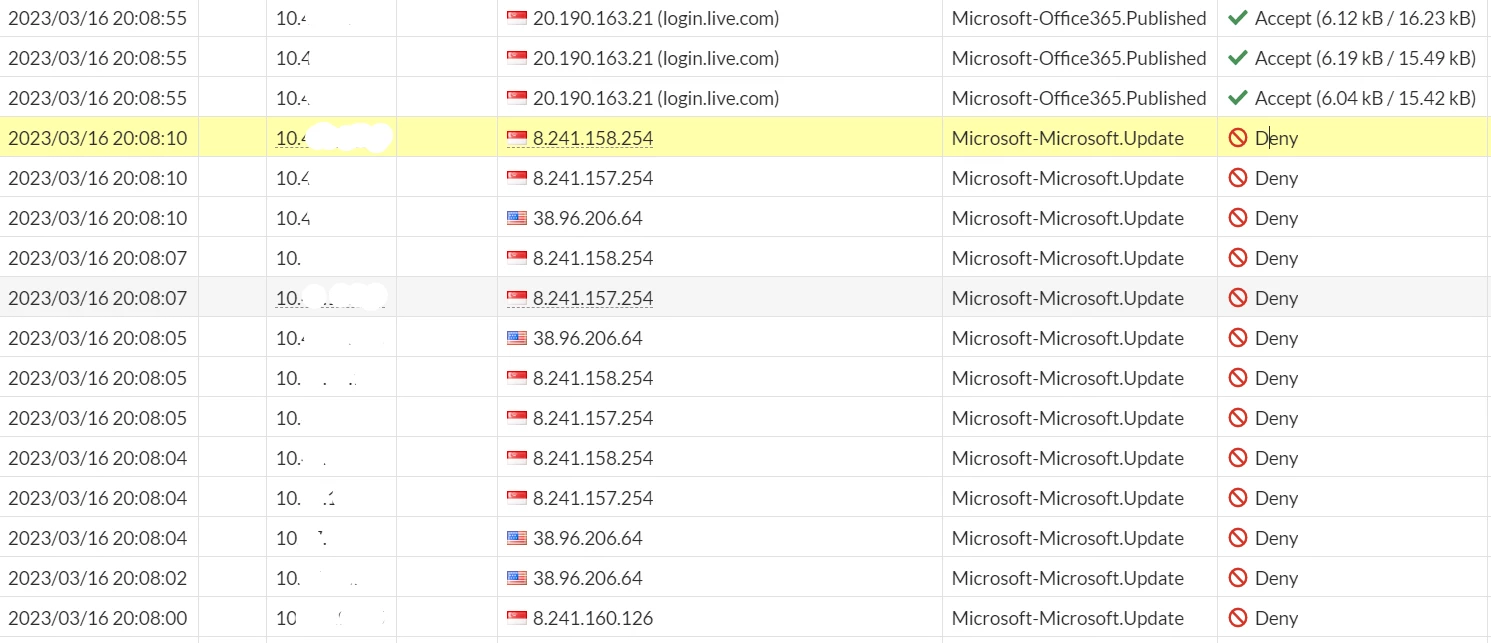The image size is (1491, 643).
Task: Click the Deny icon for 8.241.158.254 at 20:08:05
Action: point(1238,378)
